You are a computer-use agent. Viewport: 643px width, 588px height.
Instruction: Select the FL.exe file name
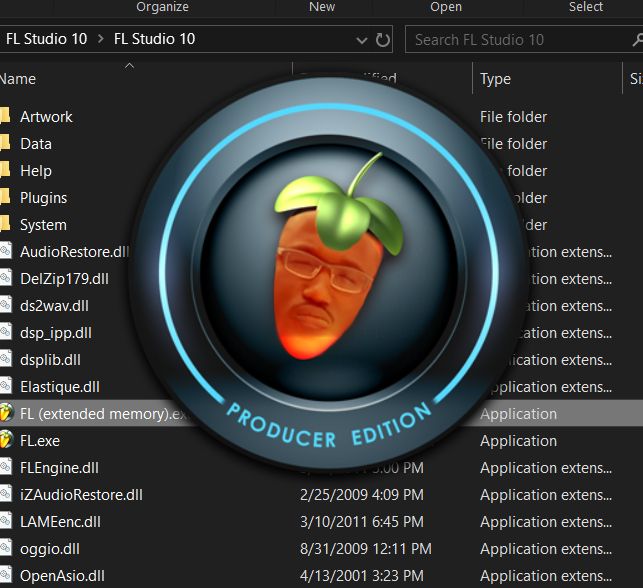point(40,441)
